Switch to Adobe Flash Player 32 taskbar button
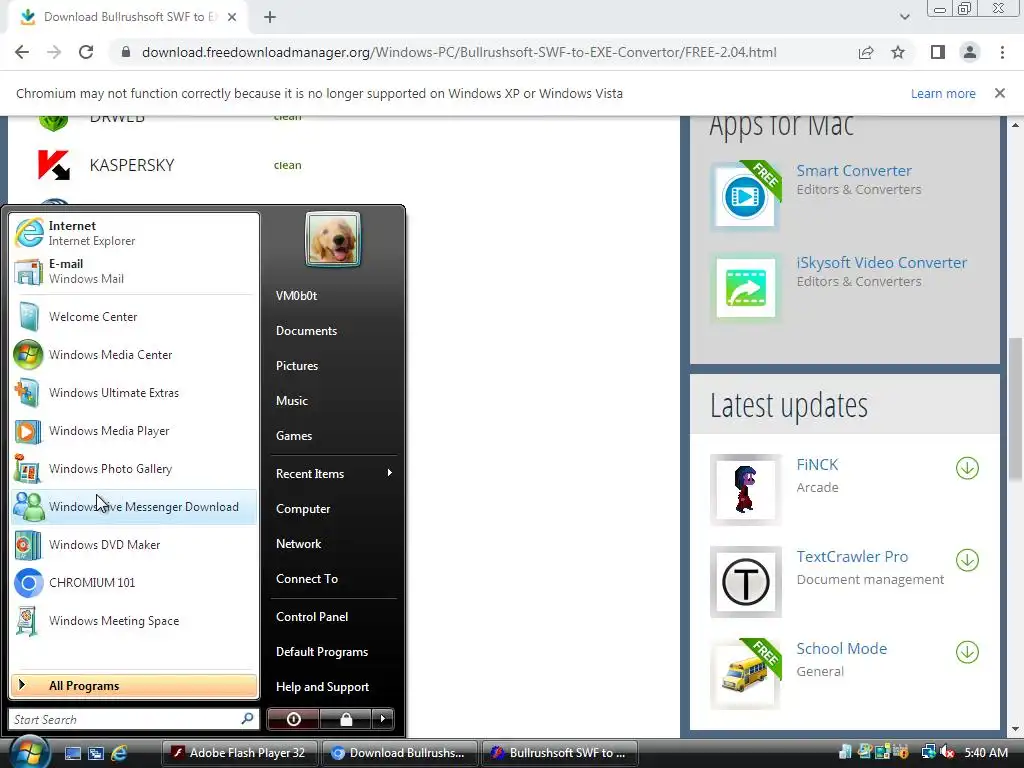 (239, 753)
